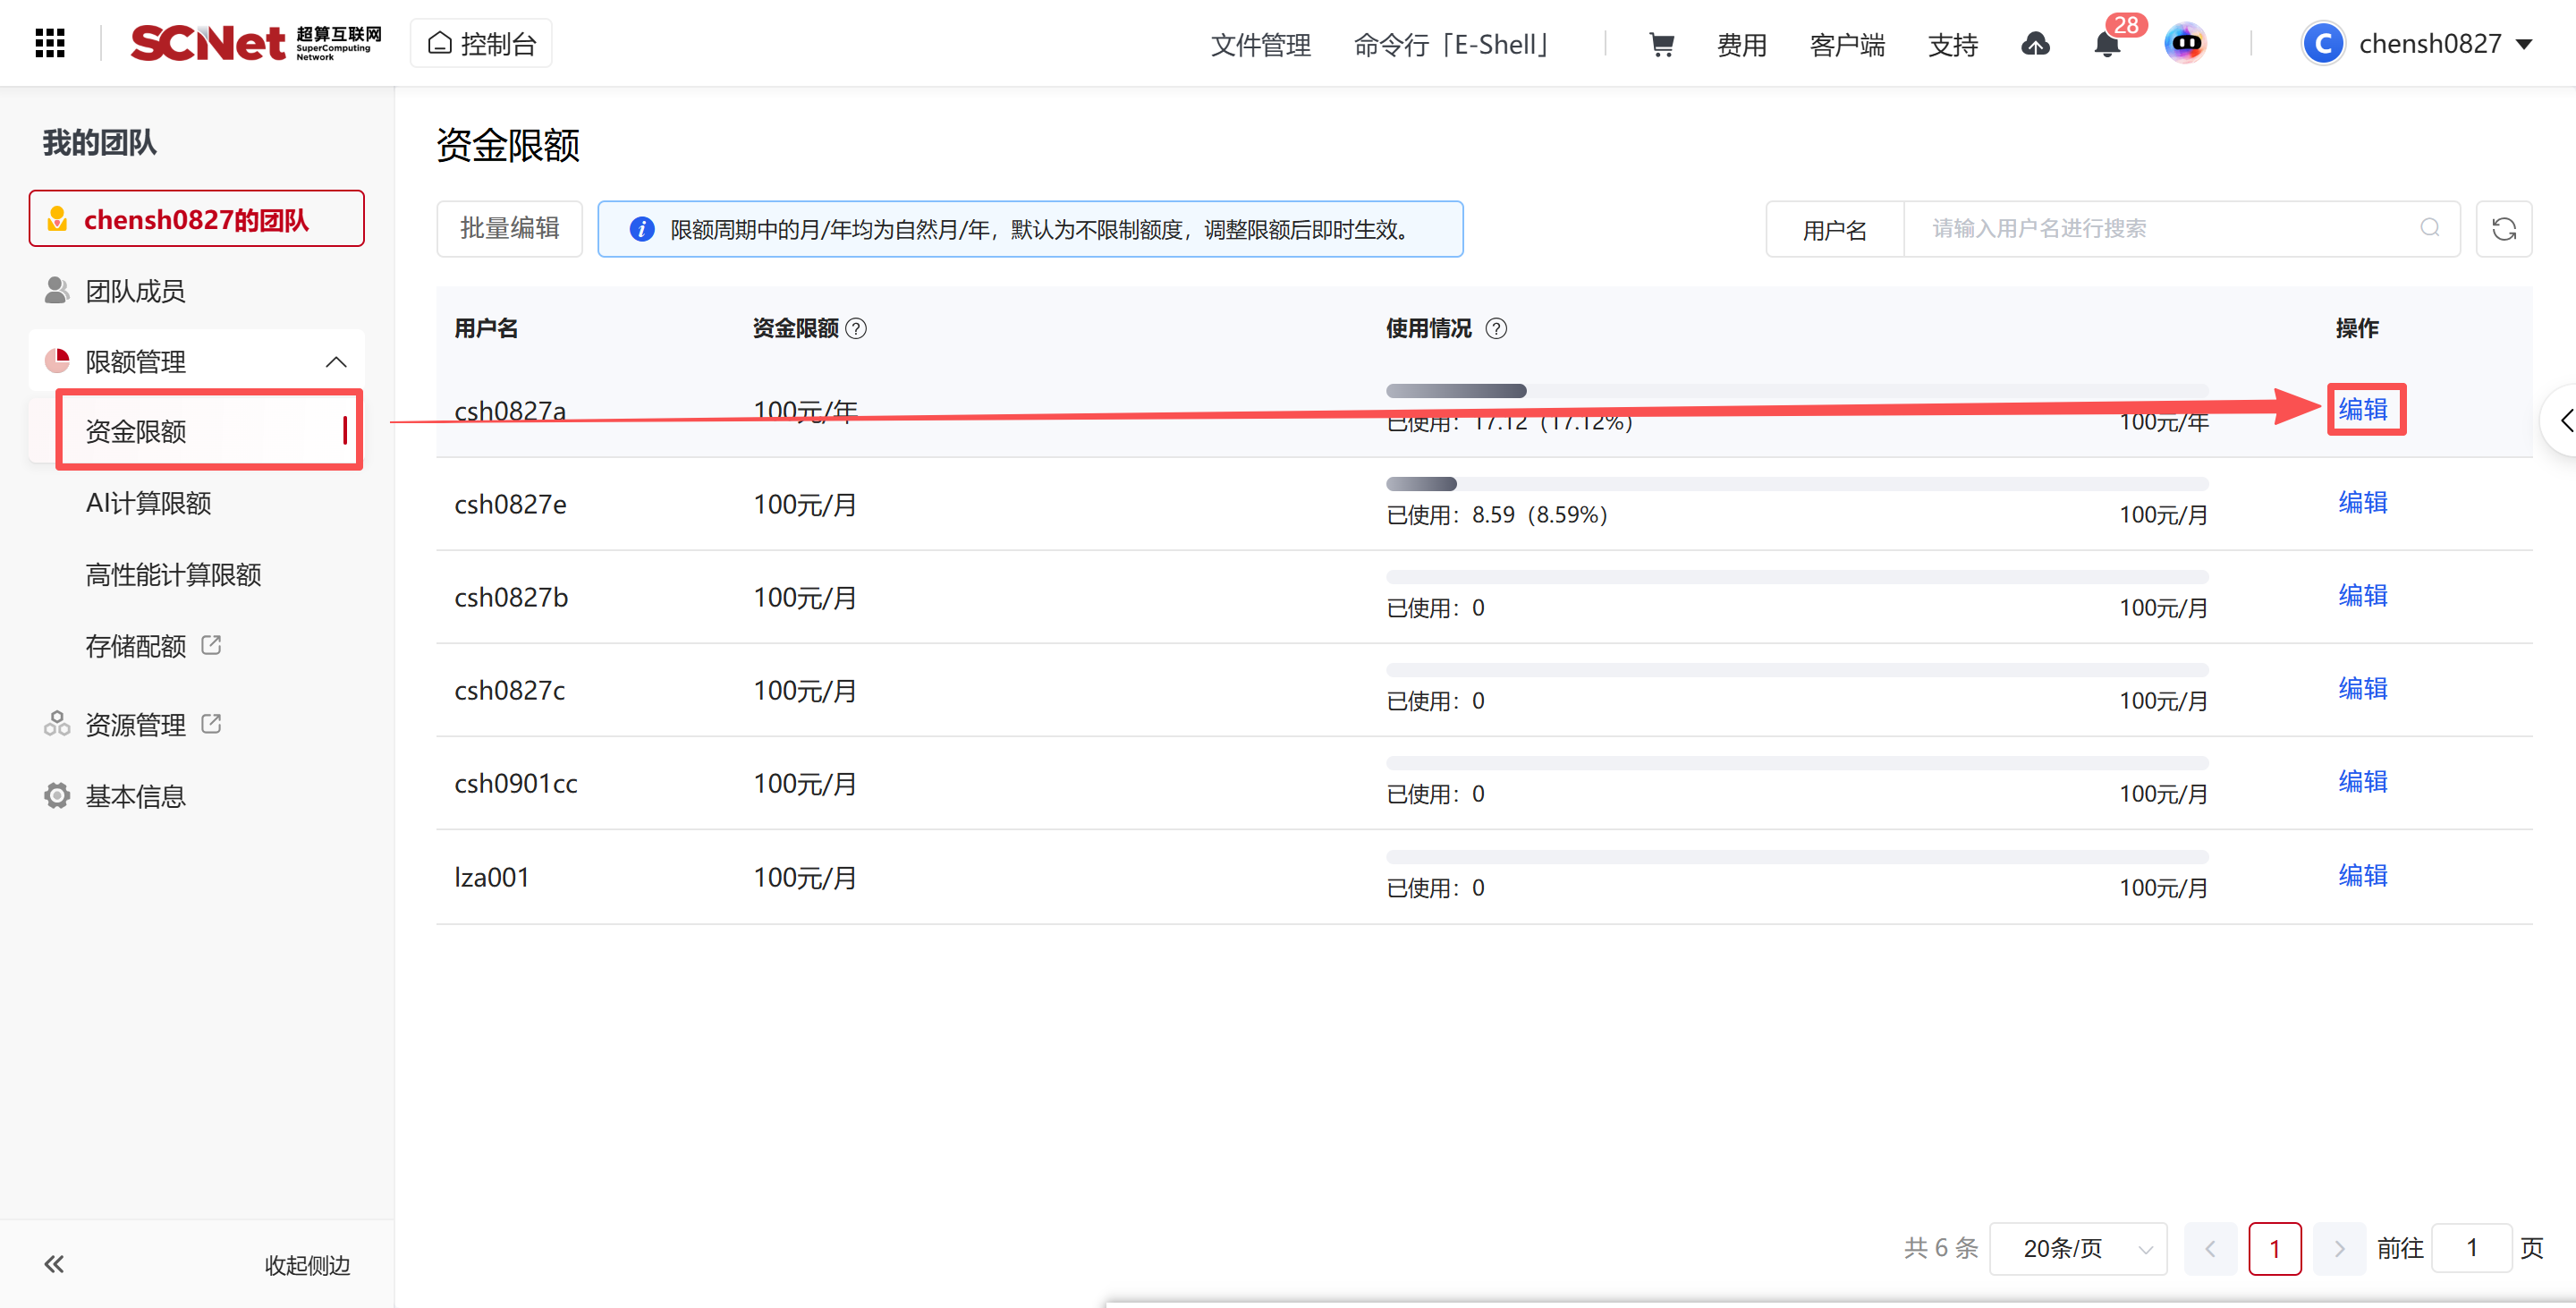Screen dimensions: 2576x1308
Task: Select AI计算限额 in sidebar
Action: click(148, 503)
